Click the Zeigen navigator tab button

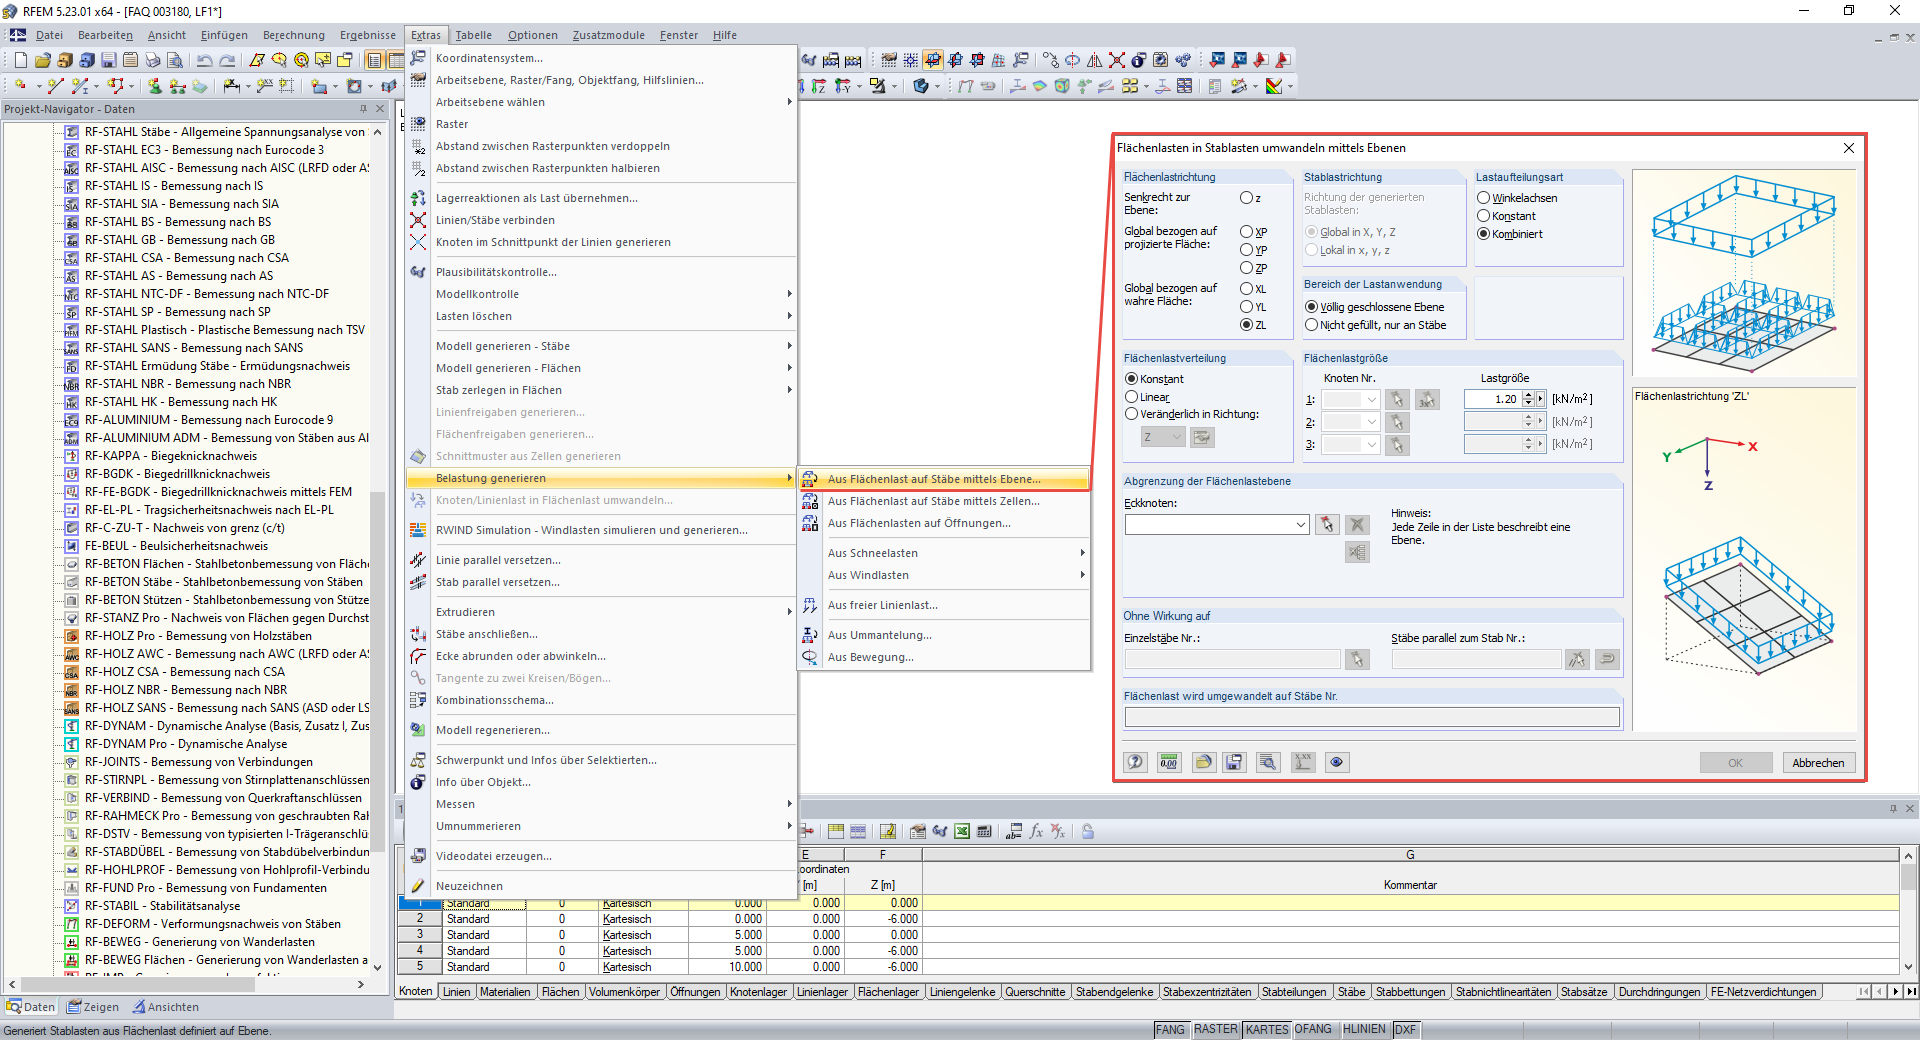tap(93, 1007)
